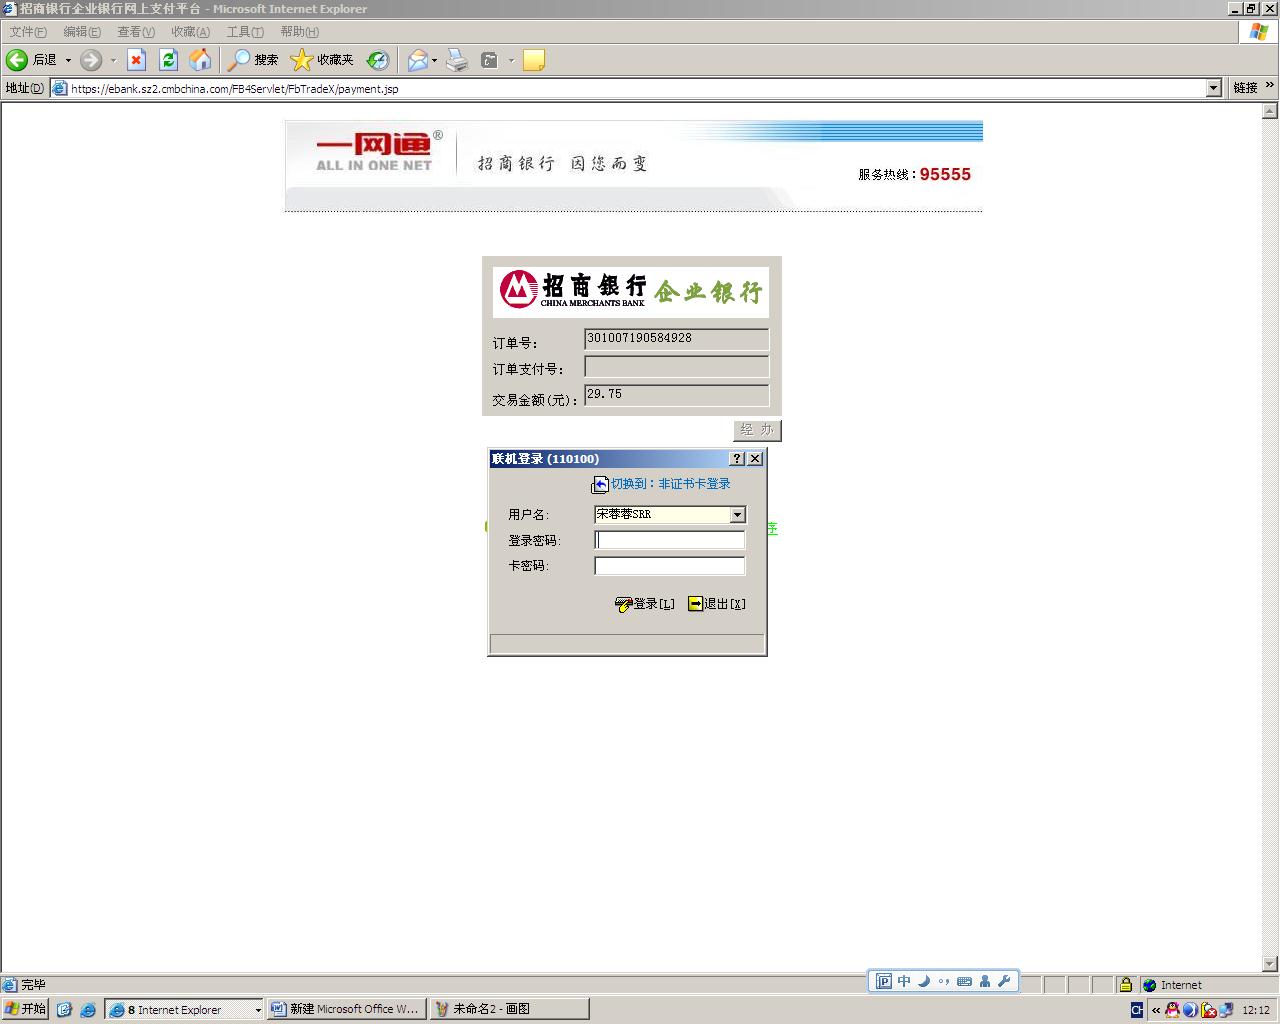Click the IE Back arrow button

click(17, 60)
